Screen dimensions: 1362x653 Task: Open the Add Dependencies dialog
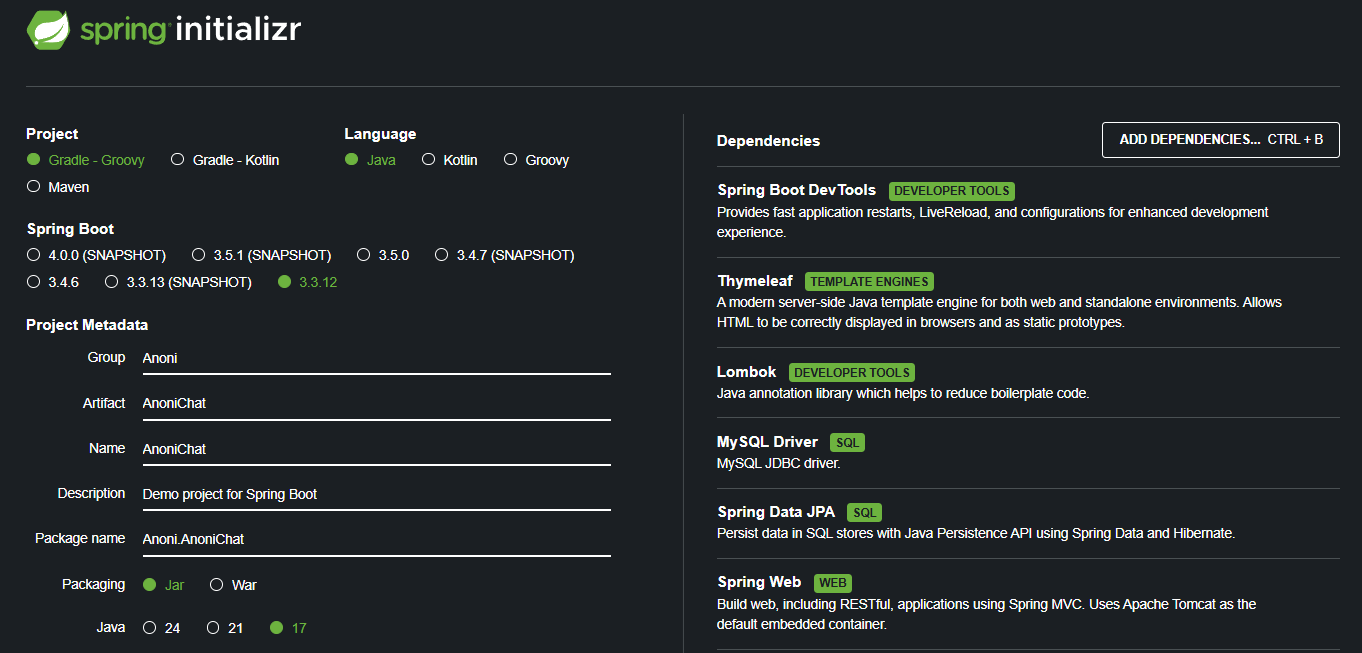coord(1221,140)
